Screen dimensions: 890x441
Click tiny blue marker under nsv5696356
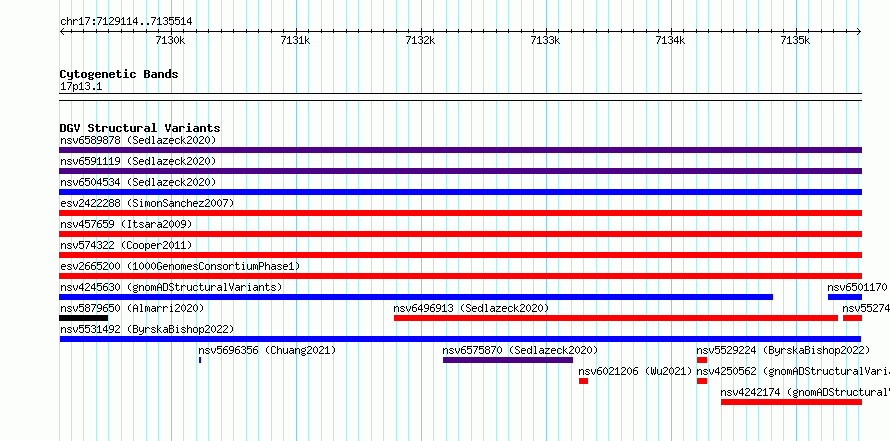(x=200, y=360)
